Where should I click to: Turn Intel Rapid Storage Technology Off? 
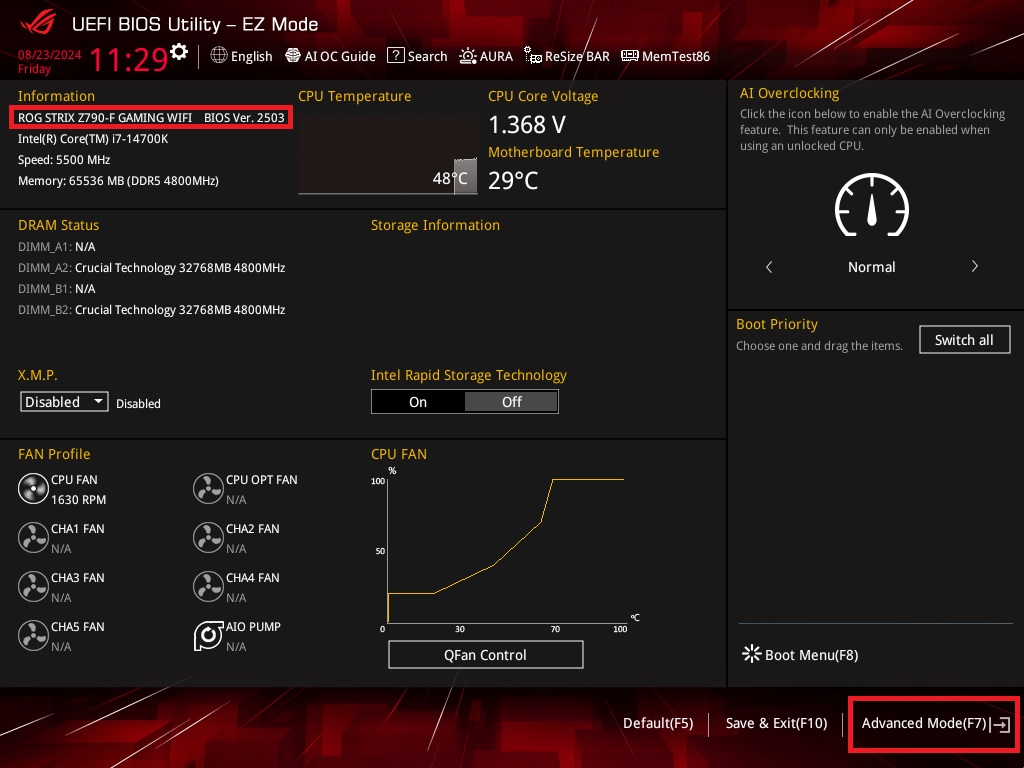(511, 402)
